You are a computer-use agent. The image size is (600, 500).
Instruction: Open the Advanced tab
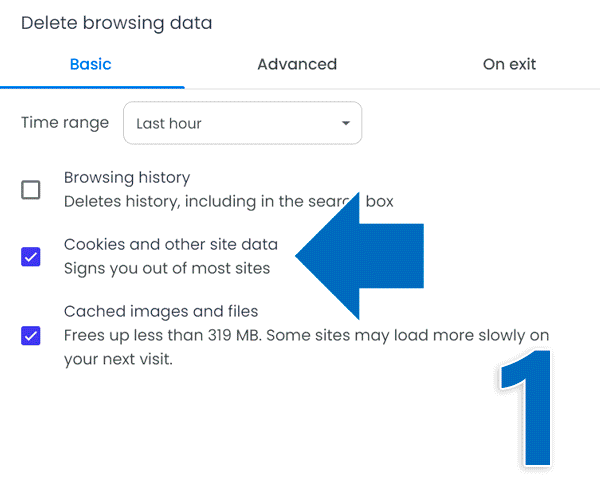297,64
